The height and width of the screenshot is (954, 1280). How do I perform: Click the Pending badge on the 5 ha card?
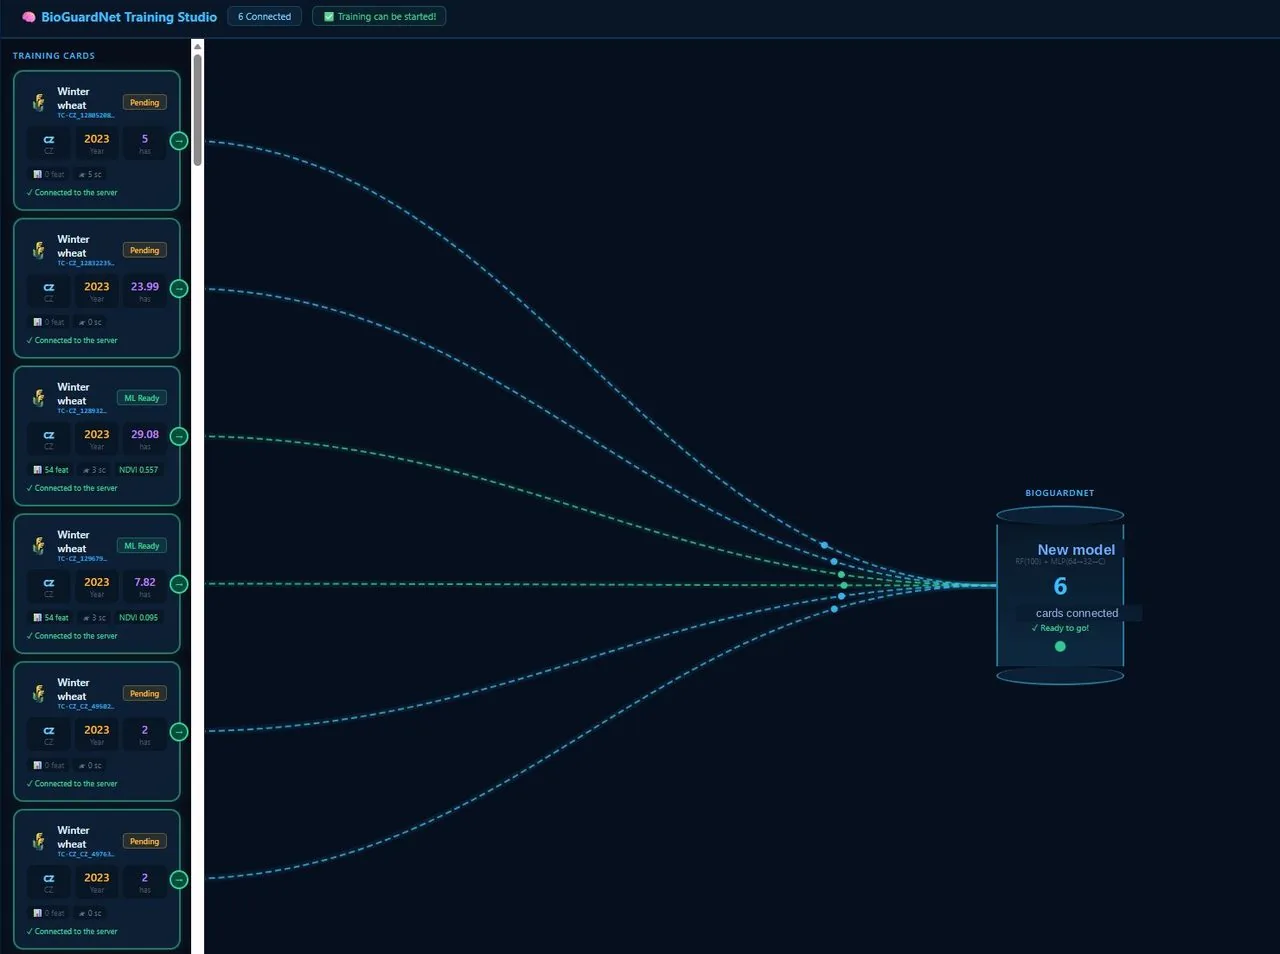(145, 103)
